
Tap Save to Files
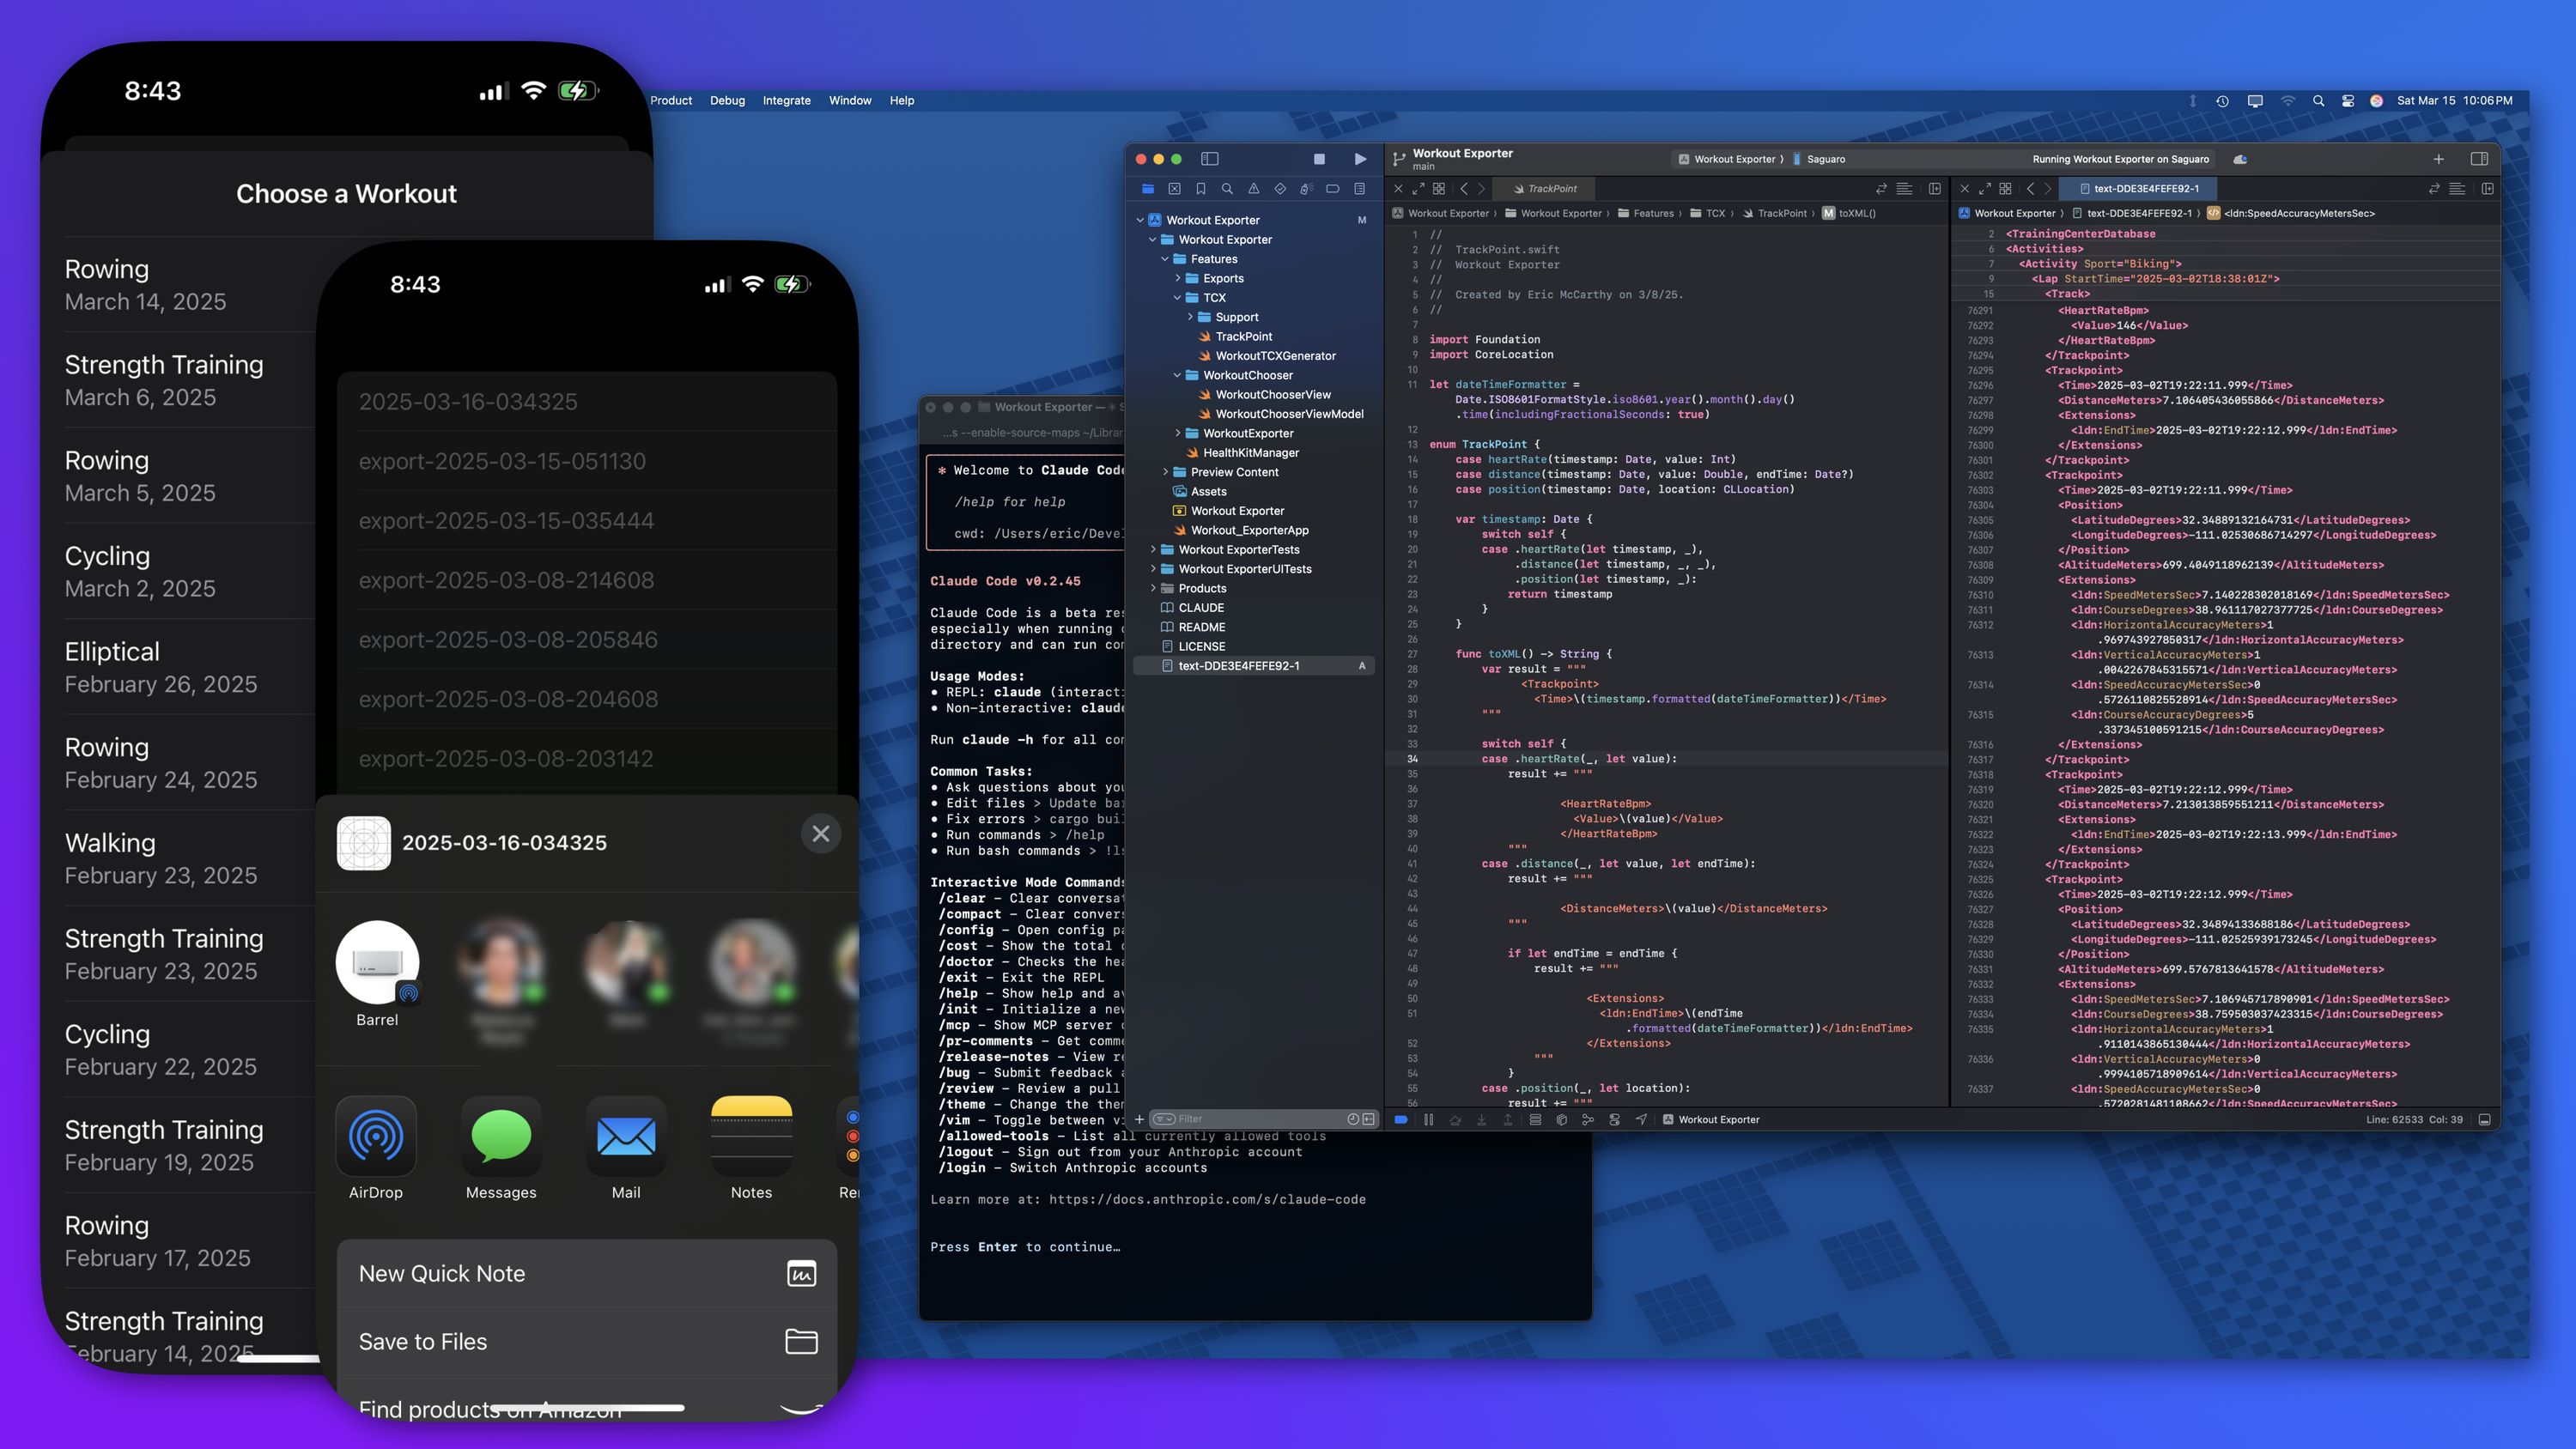coord(587,1342)
